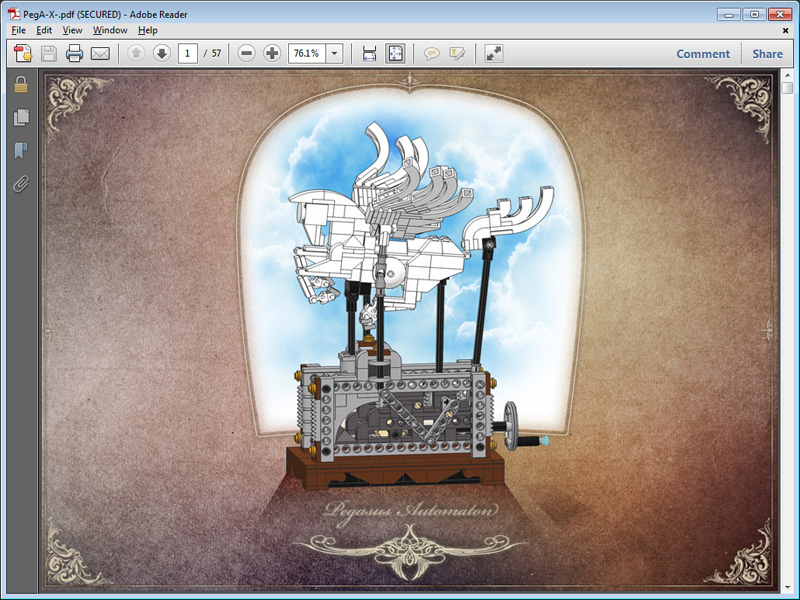Click the Create PDF online icon
Image resolution: width=800 pixels, height=600 pixels.
tap(23, 54)
